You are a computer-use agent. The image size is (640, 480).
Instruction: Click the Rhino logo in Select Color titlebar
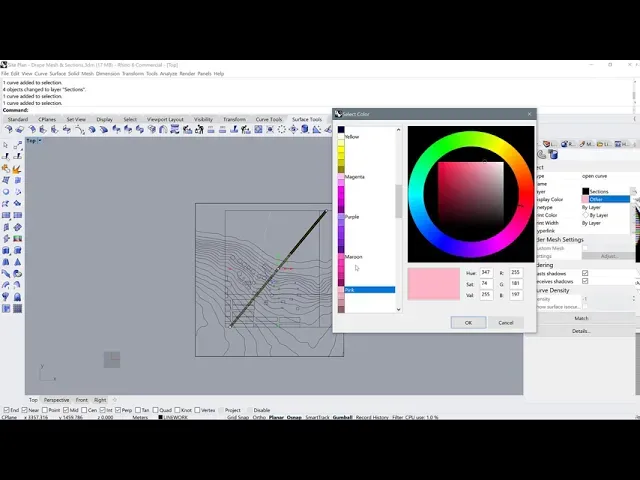click(x=338, y=114)
